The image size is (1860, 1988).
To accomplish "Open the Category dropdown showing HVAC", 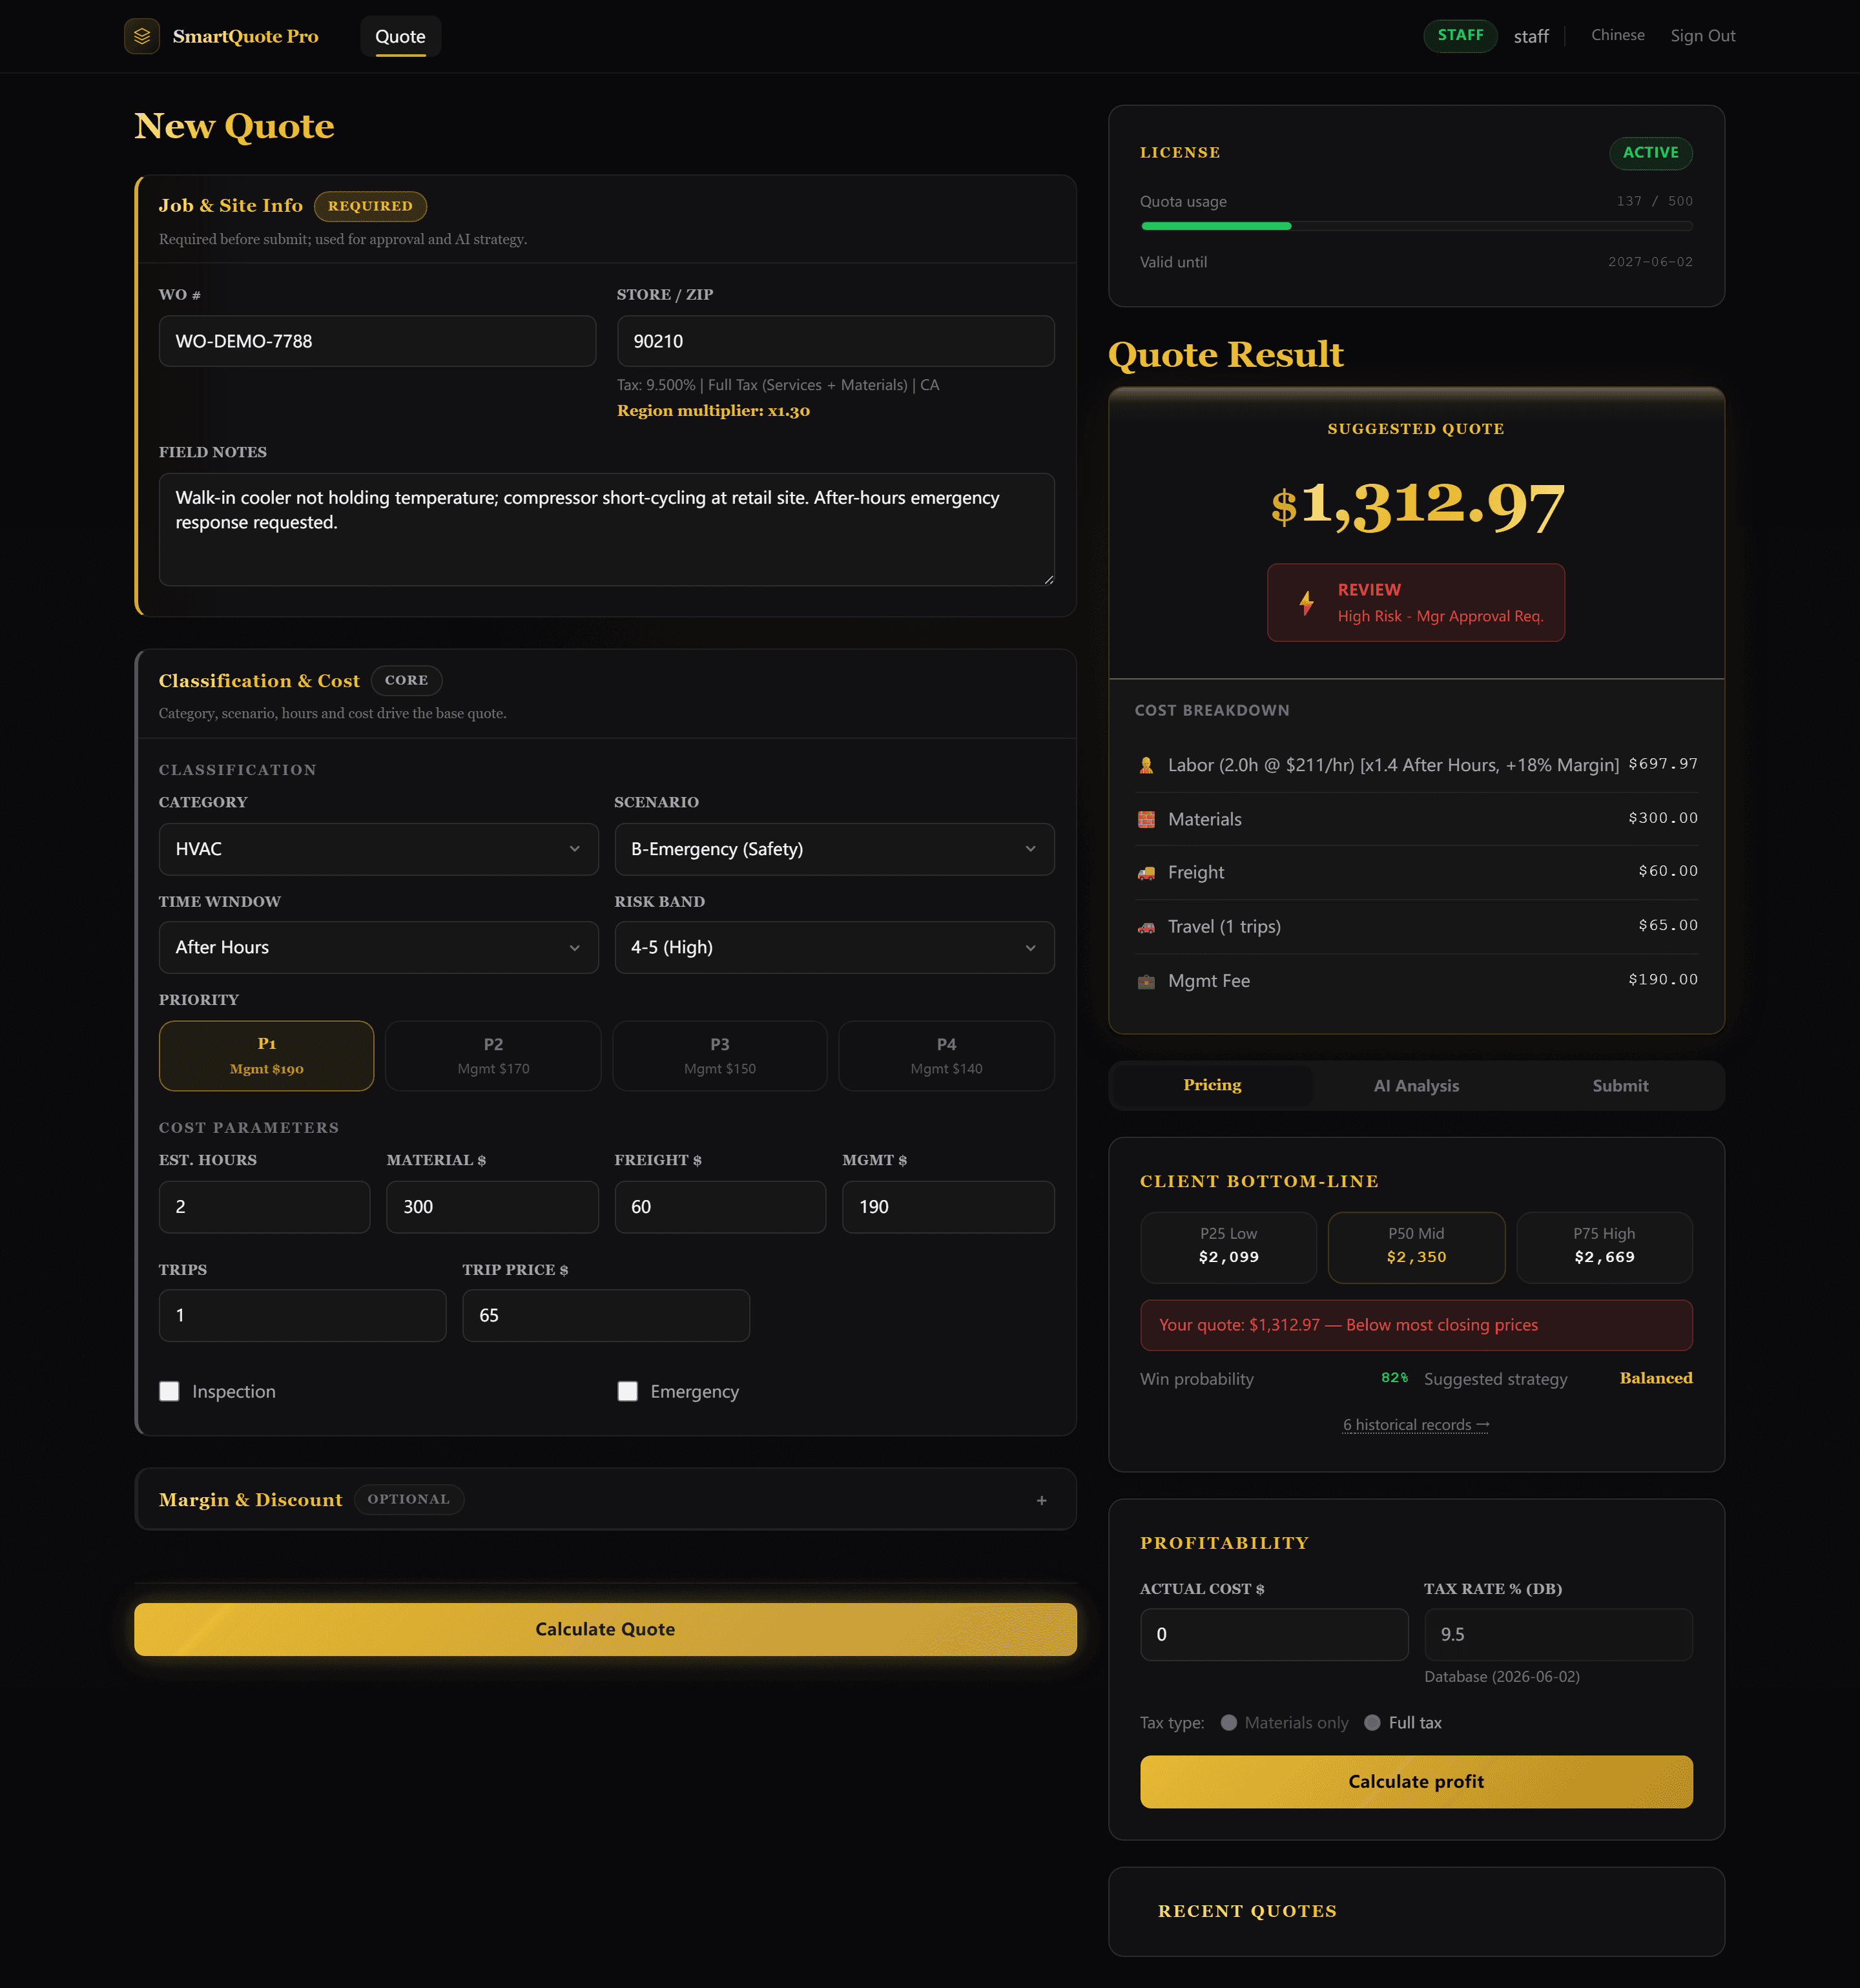I will [378, 849].
